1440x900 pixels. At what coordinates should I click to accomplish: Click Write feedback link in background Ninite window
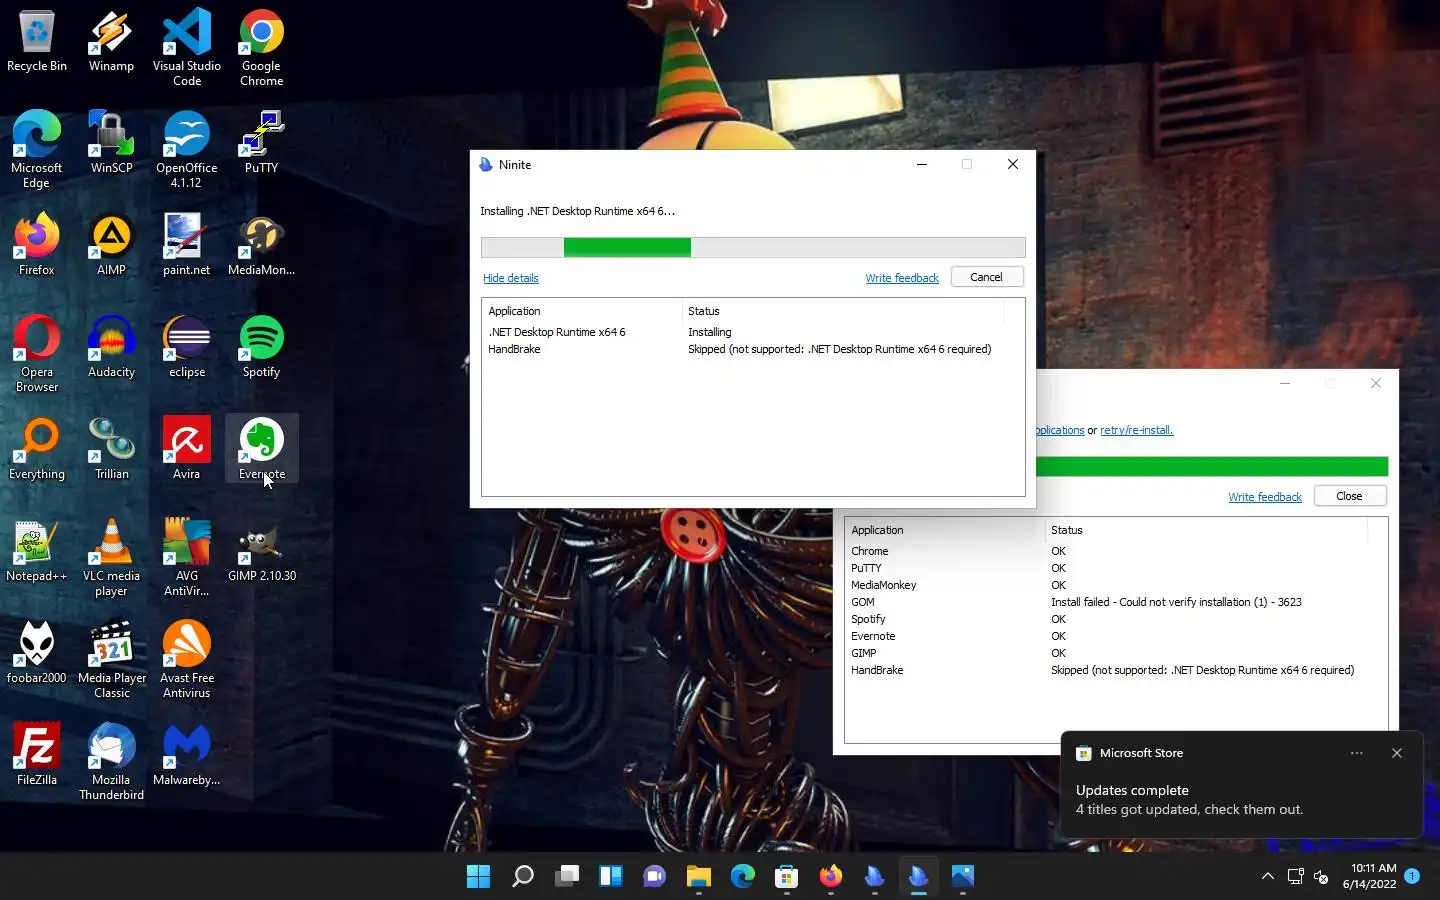tap(1265, 497)
